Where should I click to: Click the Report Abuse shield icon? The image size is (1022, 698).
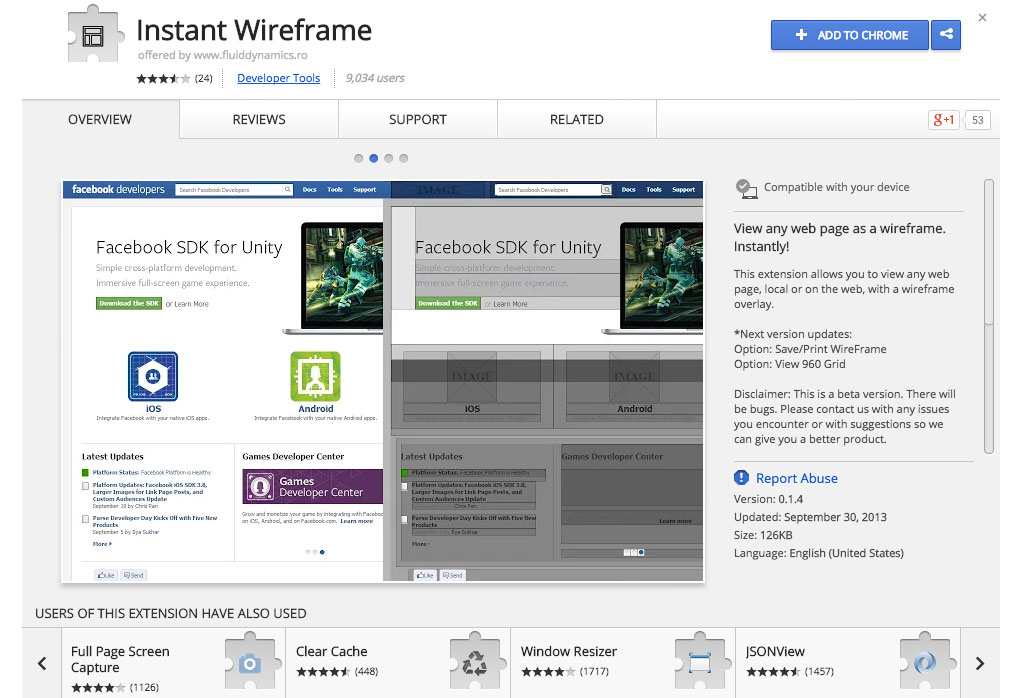tap(741, 478)
